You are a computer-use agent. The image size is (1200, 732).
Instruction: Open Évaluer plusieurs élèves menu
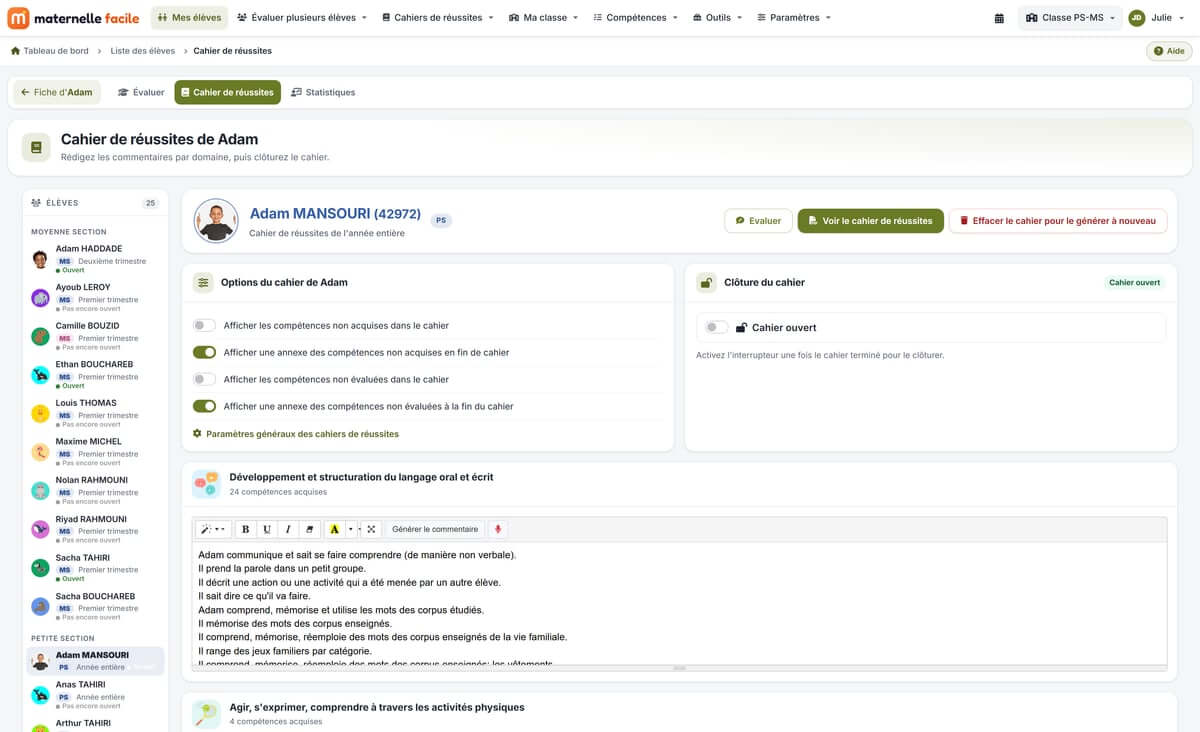coord(302,18)
